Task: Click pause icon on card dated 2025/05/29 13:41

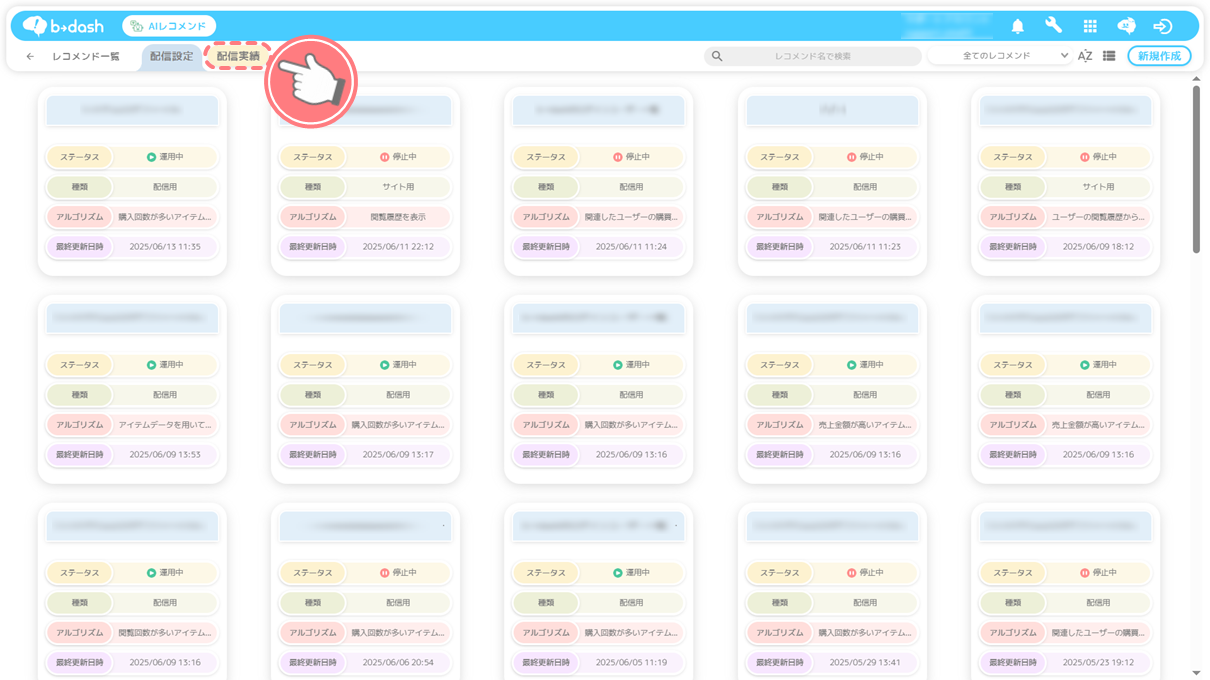Action: click(851, 573)
